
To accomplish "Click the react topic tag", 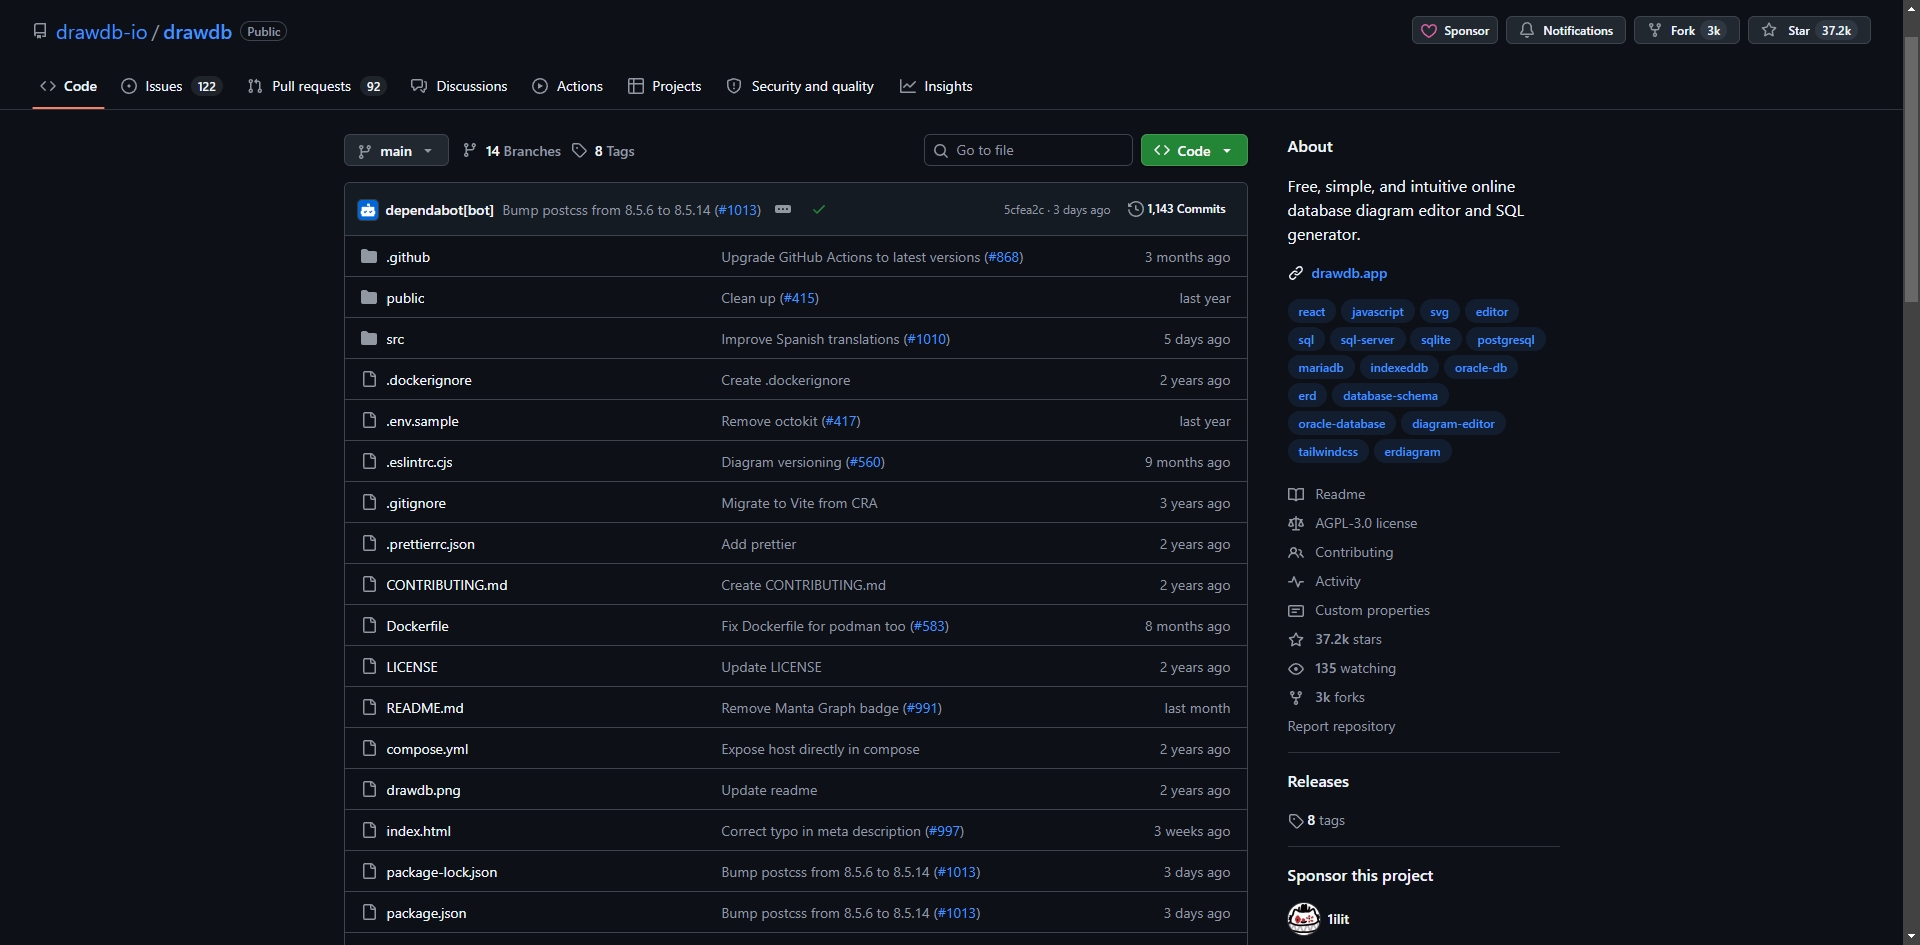I will pos(1311,312).
